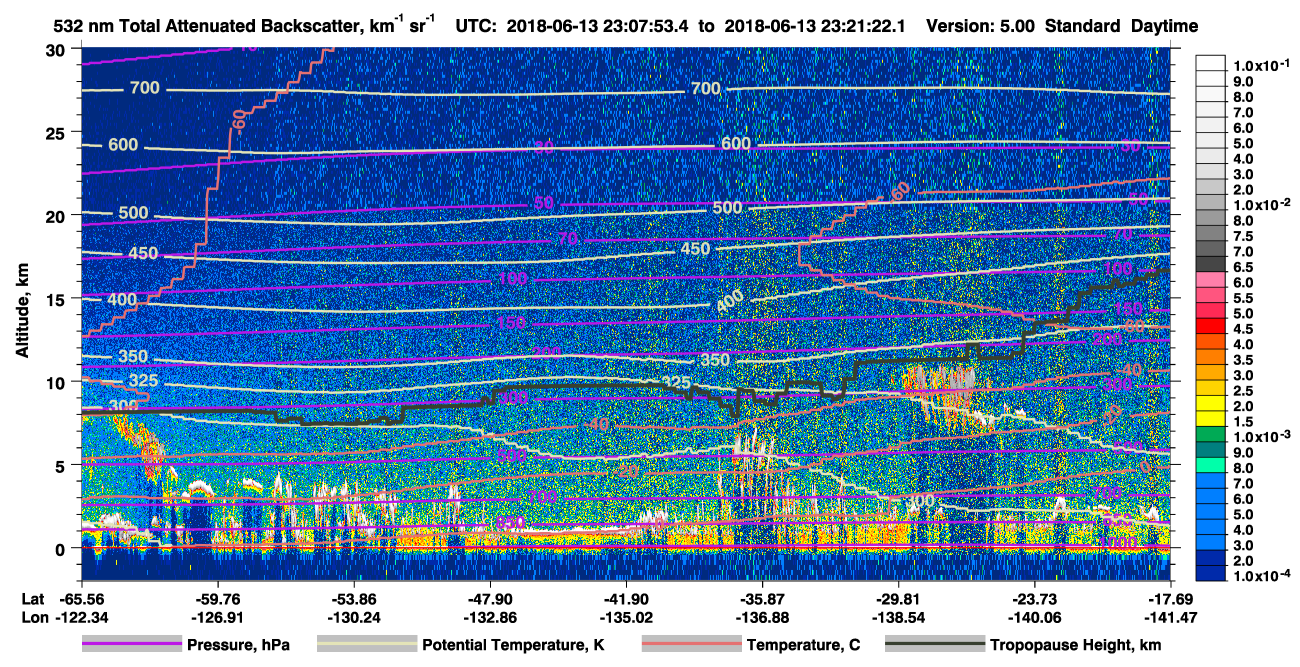Click the colorbar label "1.0x10-1"
This screenshot has height=667, width=1300.
point(1263,65)
